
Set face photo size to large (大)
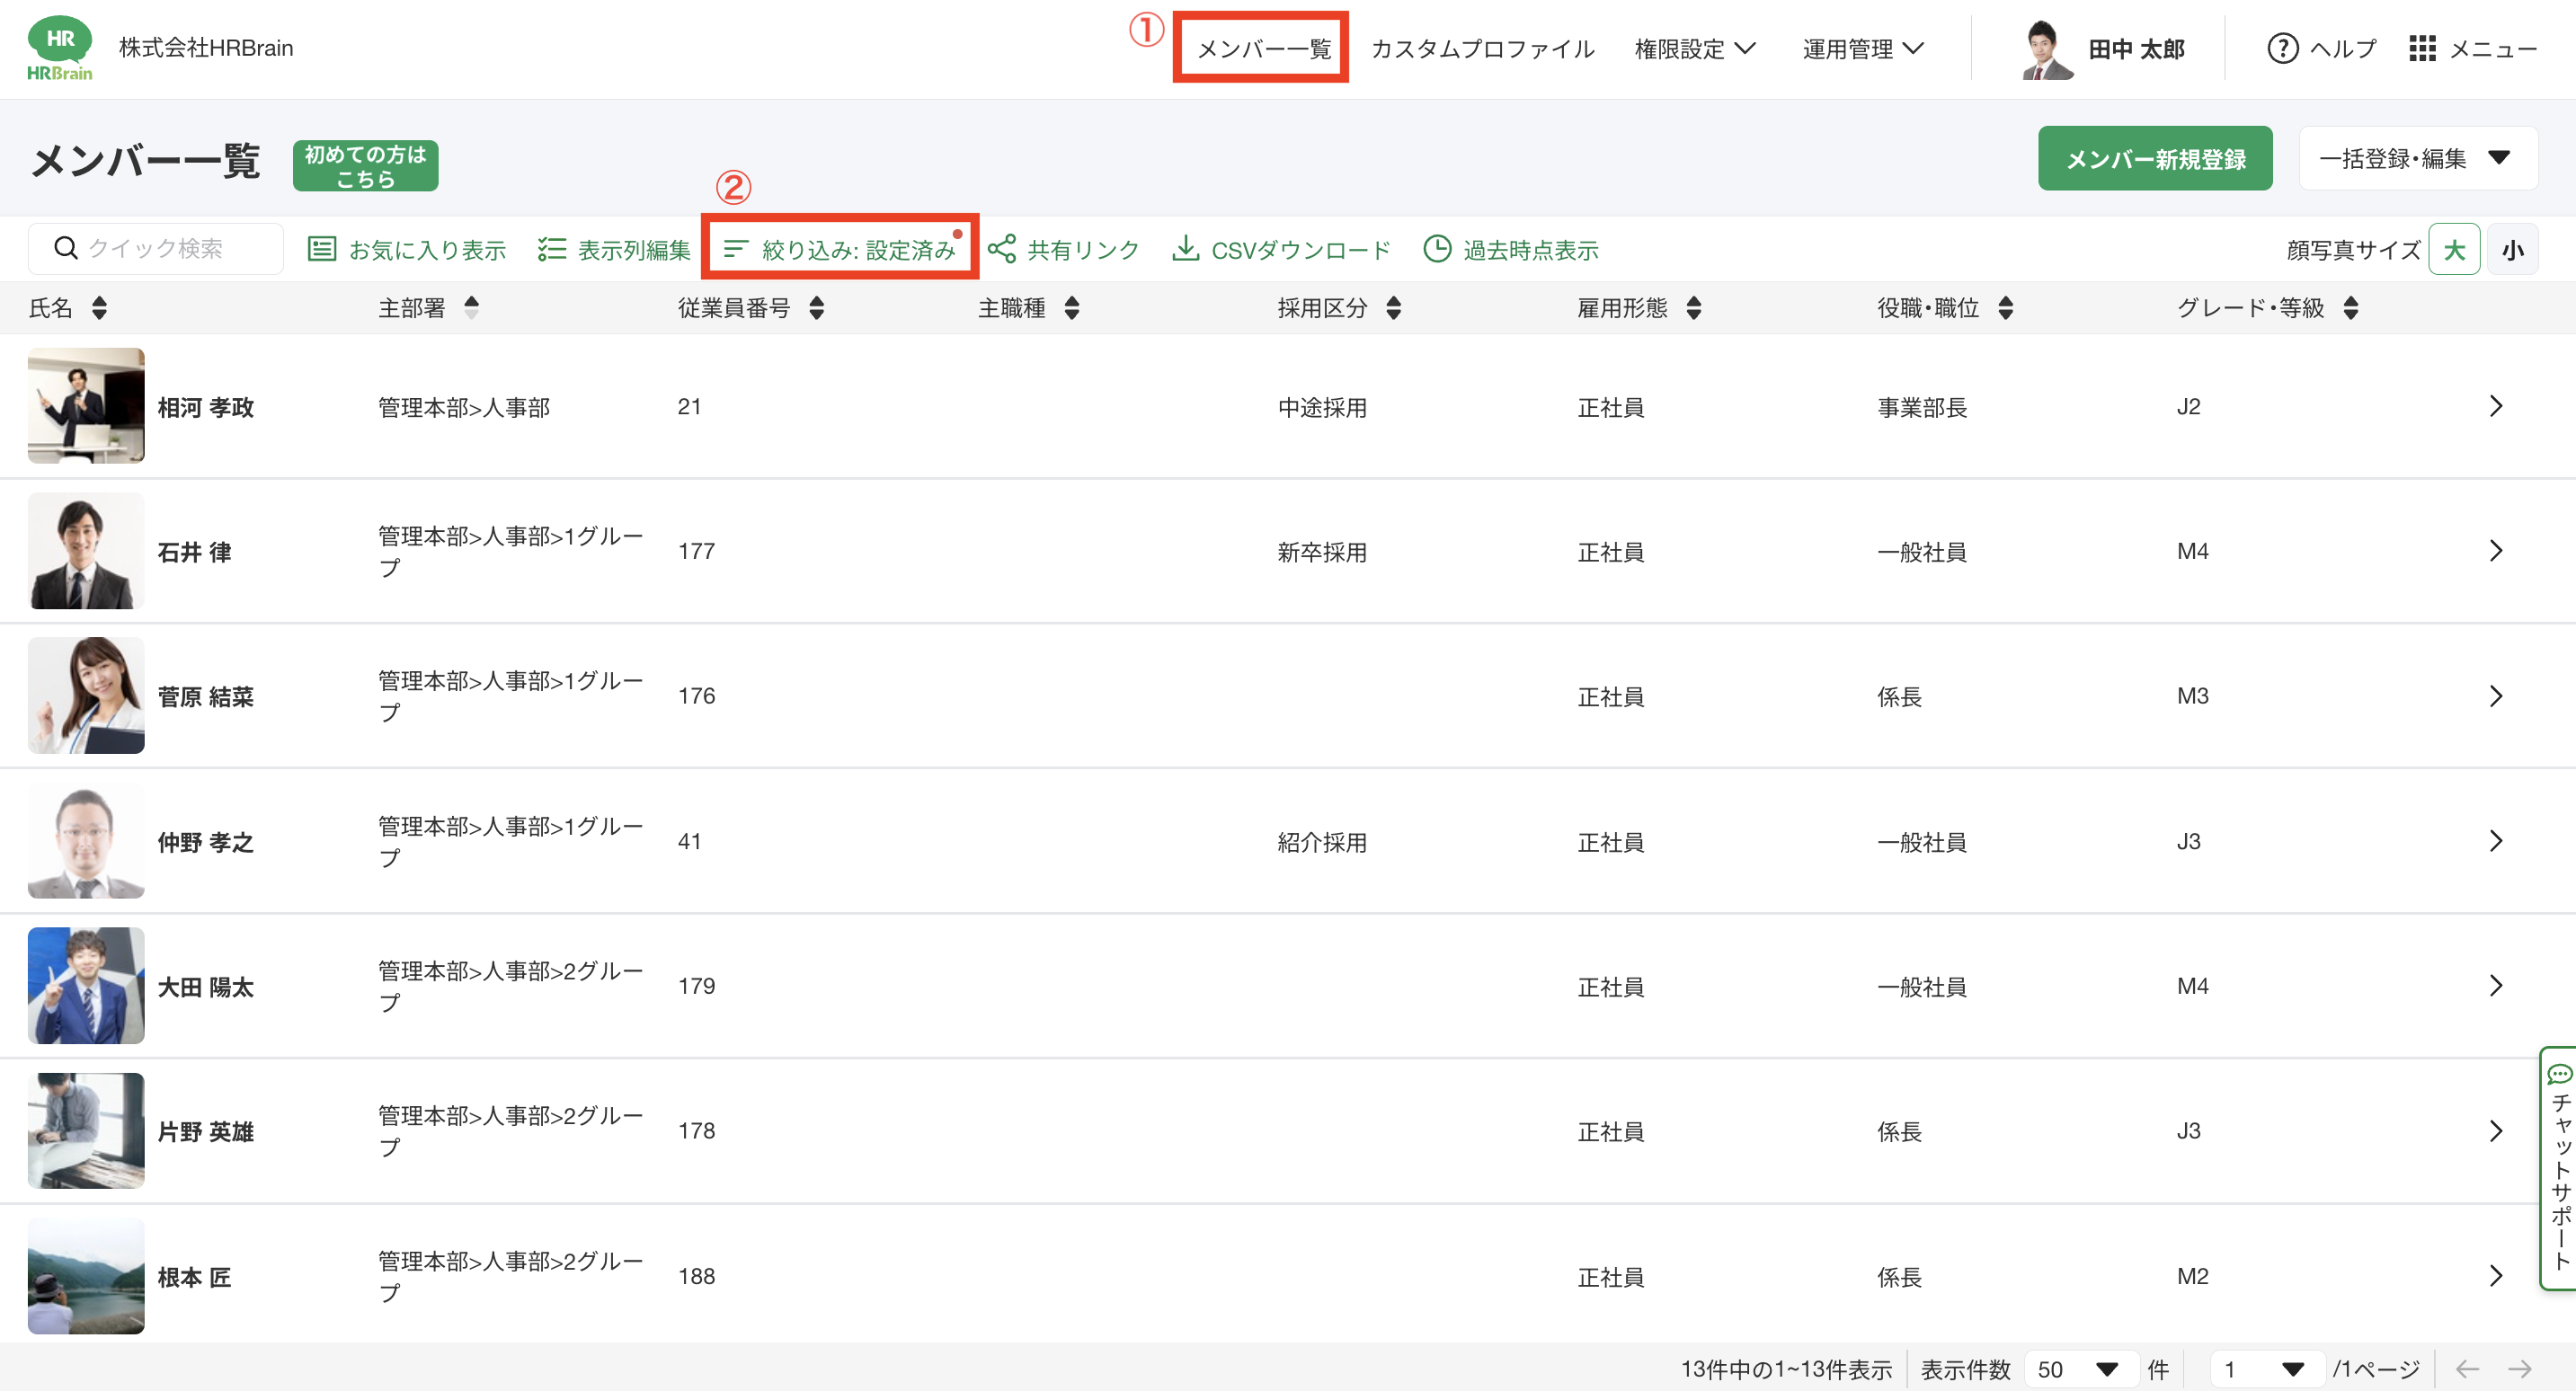2453,250
